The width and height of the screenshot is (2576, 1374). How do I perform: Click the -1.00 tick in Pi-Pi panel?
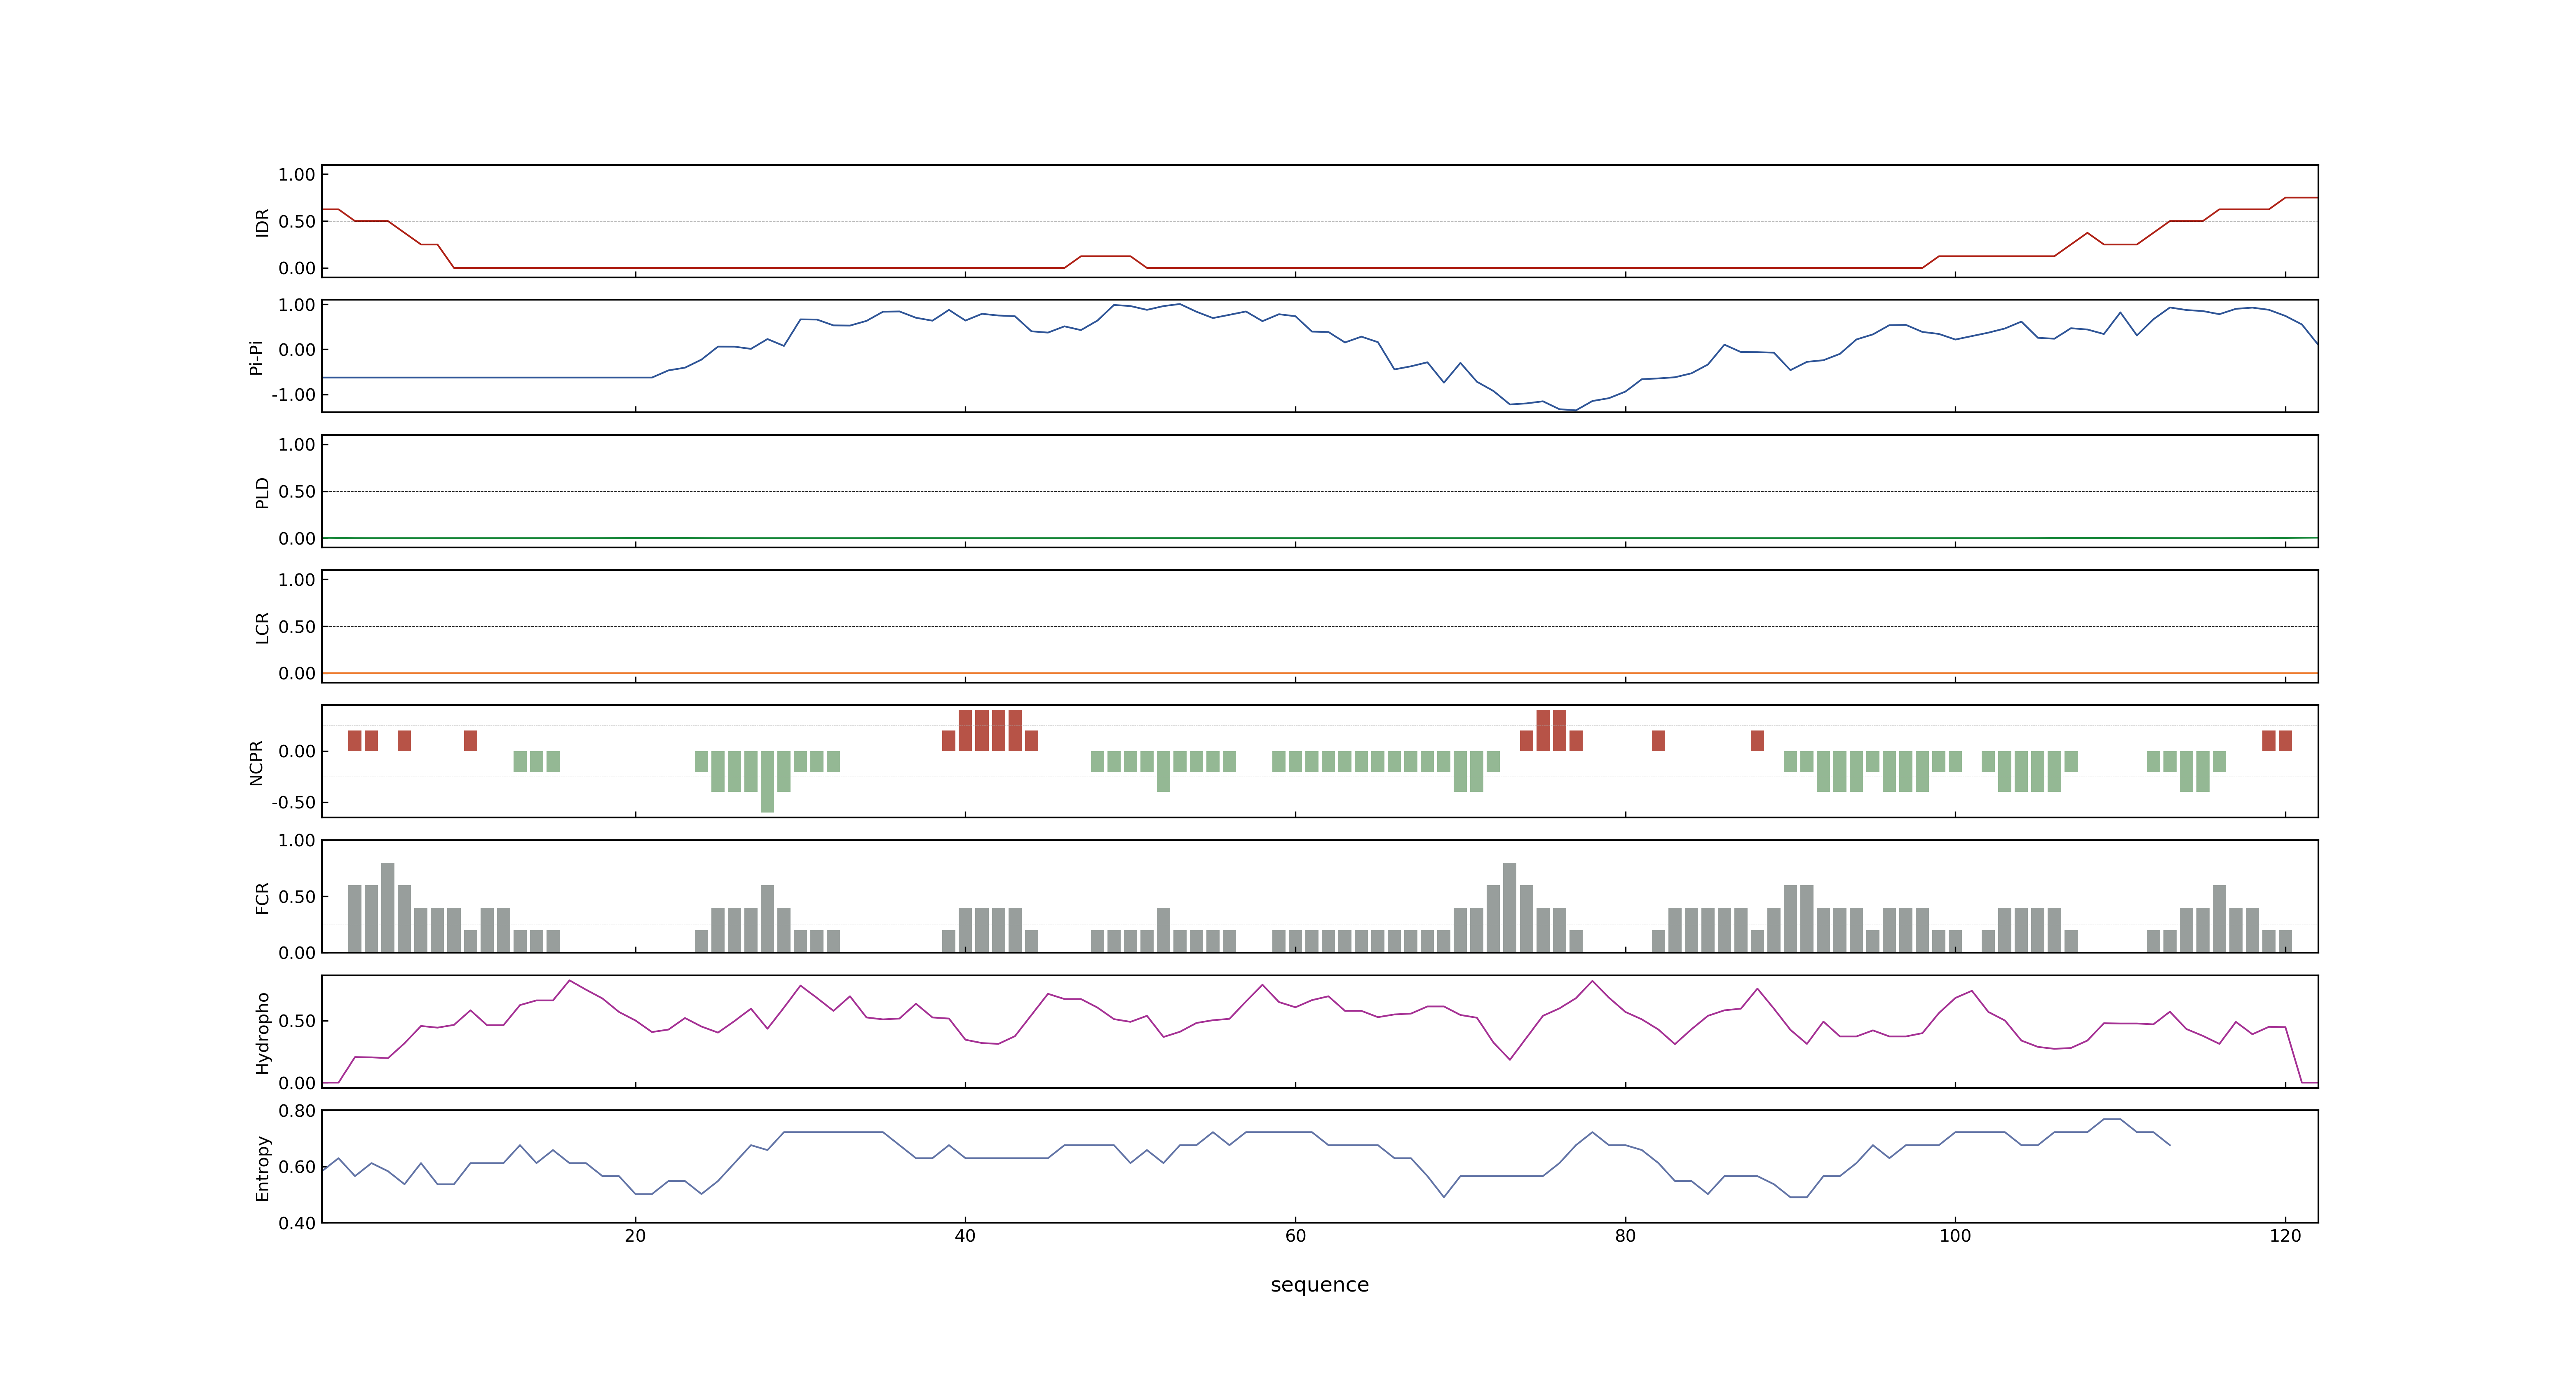pyautogui.click(x=293, y=395)
